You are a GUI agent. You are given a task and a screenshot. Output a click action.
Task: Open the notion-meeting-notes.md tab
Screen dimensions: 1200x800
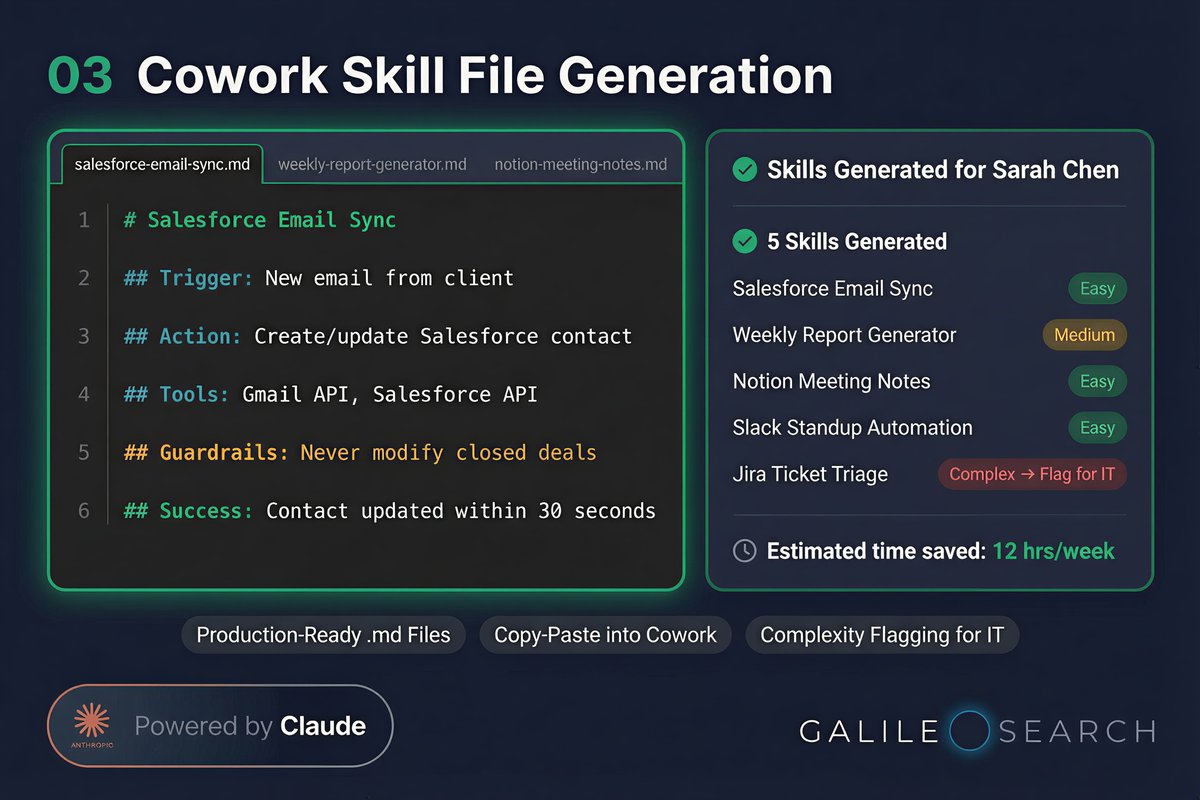(580, 164)
